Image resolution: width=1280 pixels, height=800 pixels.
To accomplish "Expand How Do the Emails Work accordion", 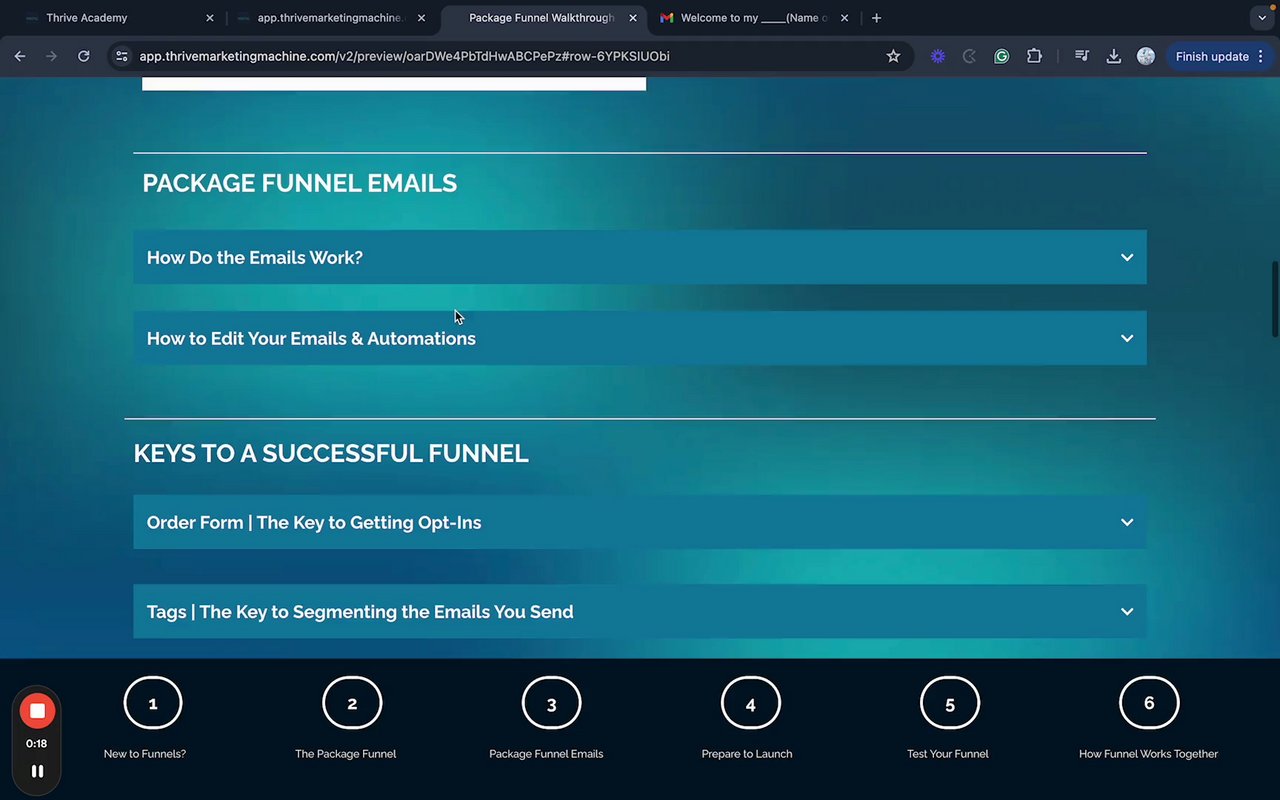I will click(640, 257).
